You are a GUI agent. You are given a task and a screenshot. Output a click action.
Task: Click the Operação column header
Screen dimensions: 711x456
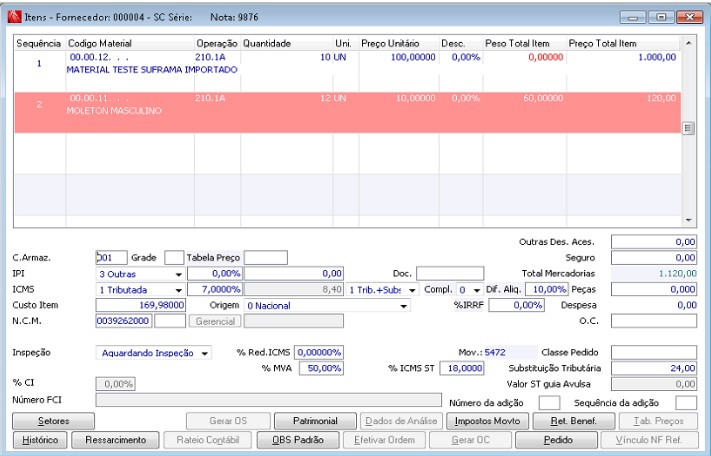coord(217,44)
